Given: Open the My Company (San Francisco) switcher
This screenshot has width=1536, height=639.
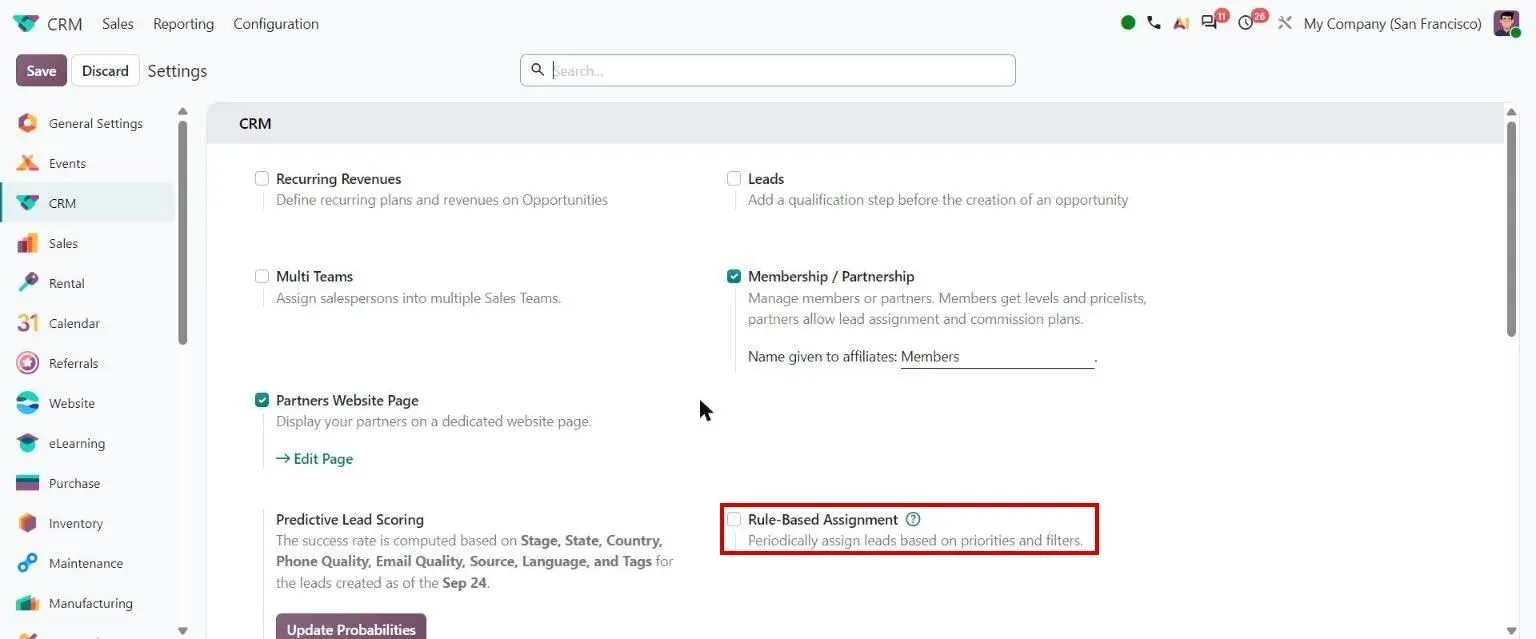Looking at the screenshot, I should tap(1392, 23).
